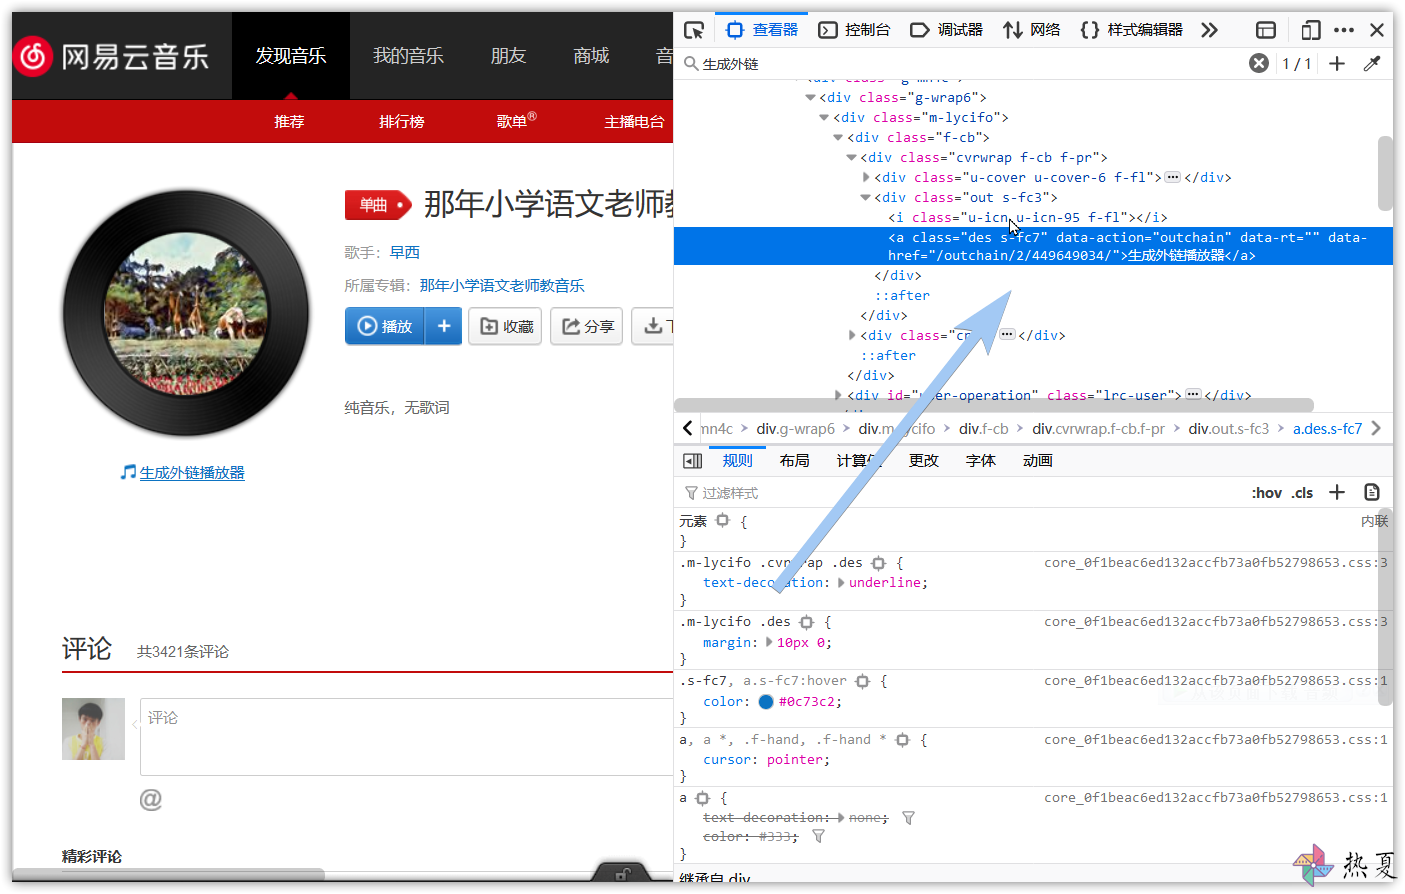The width and height of the screenshot is (1405, 894).
Task: Add a new CSS rule with the plus icon
Action: point(1337,492)
